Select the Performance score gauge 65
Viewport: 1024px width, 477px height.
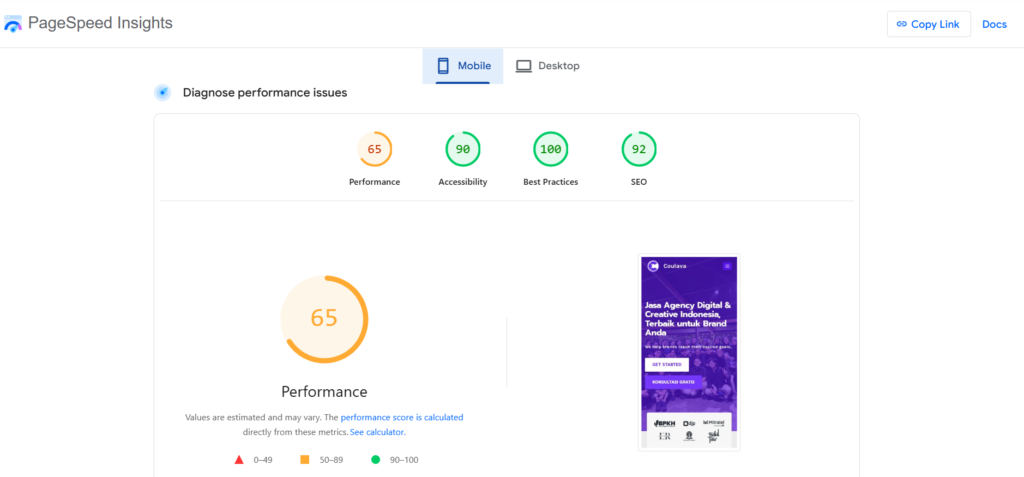(374, 149)
